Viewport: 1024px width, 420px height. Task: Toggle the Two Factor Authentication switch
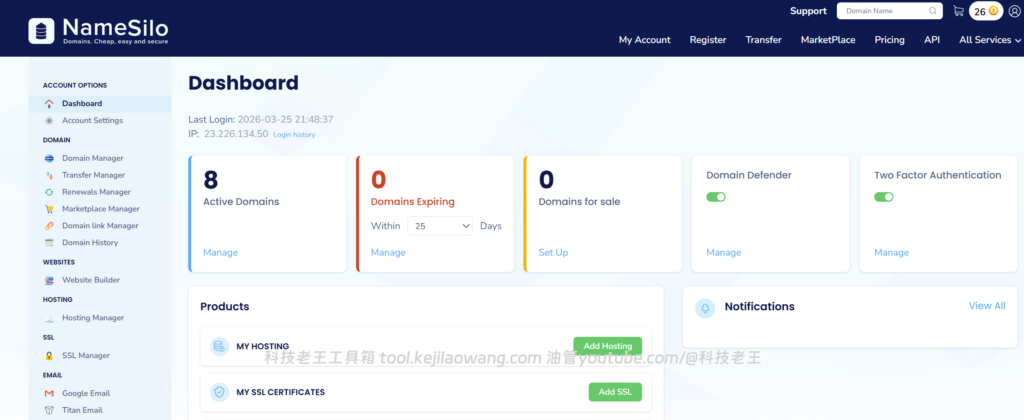click(x=884, y=197)
